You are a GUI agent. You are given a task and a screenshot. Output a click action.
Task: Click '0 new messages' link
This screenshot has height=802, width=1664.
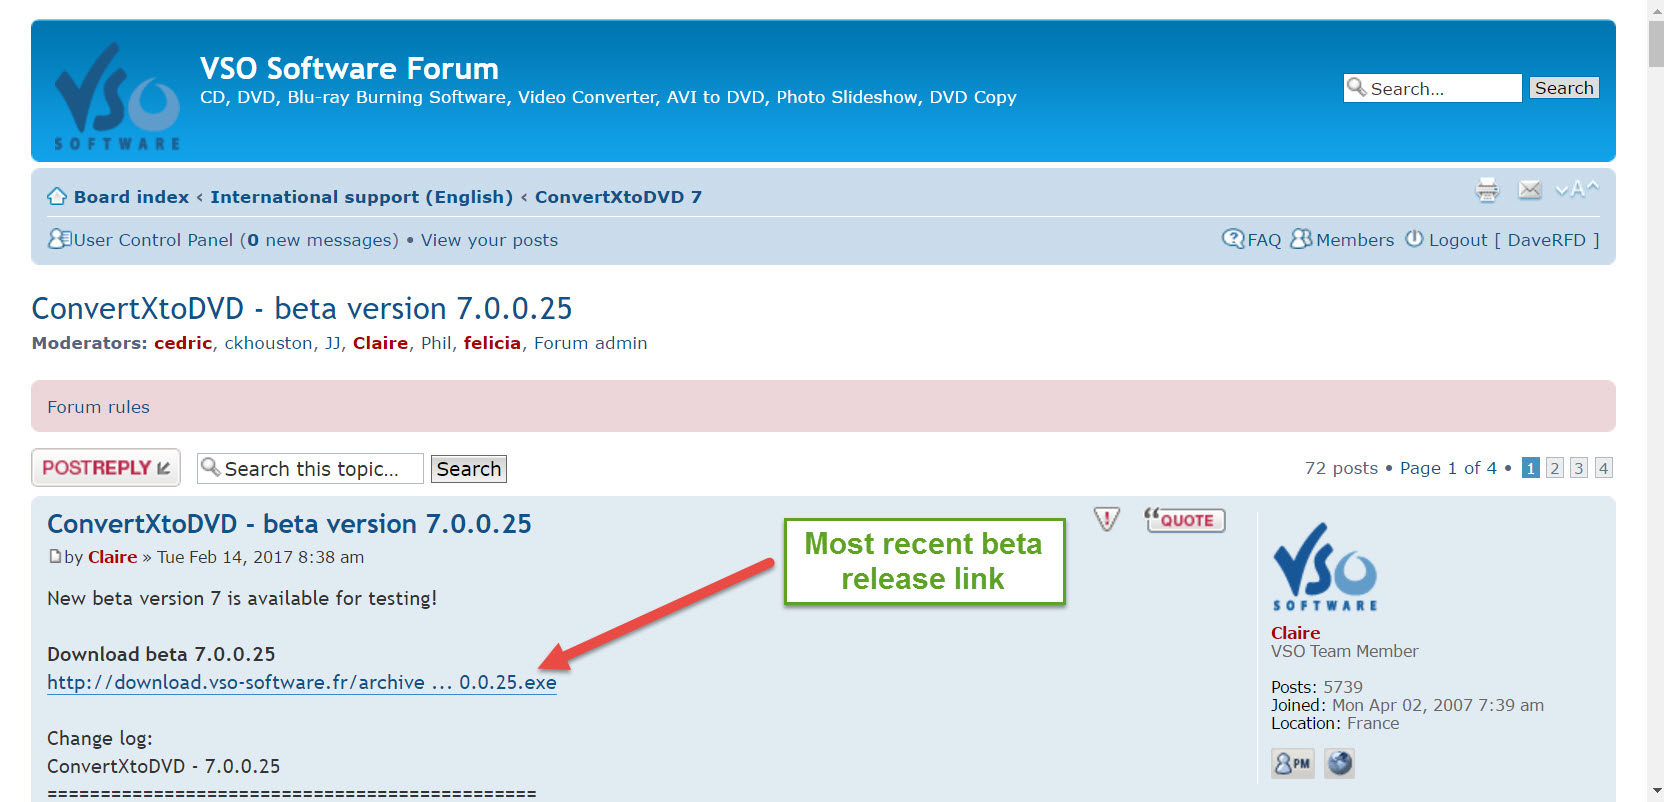(322, 240)
